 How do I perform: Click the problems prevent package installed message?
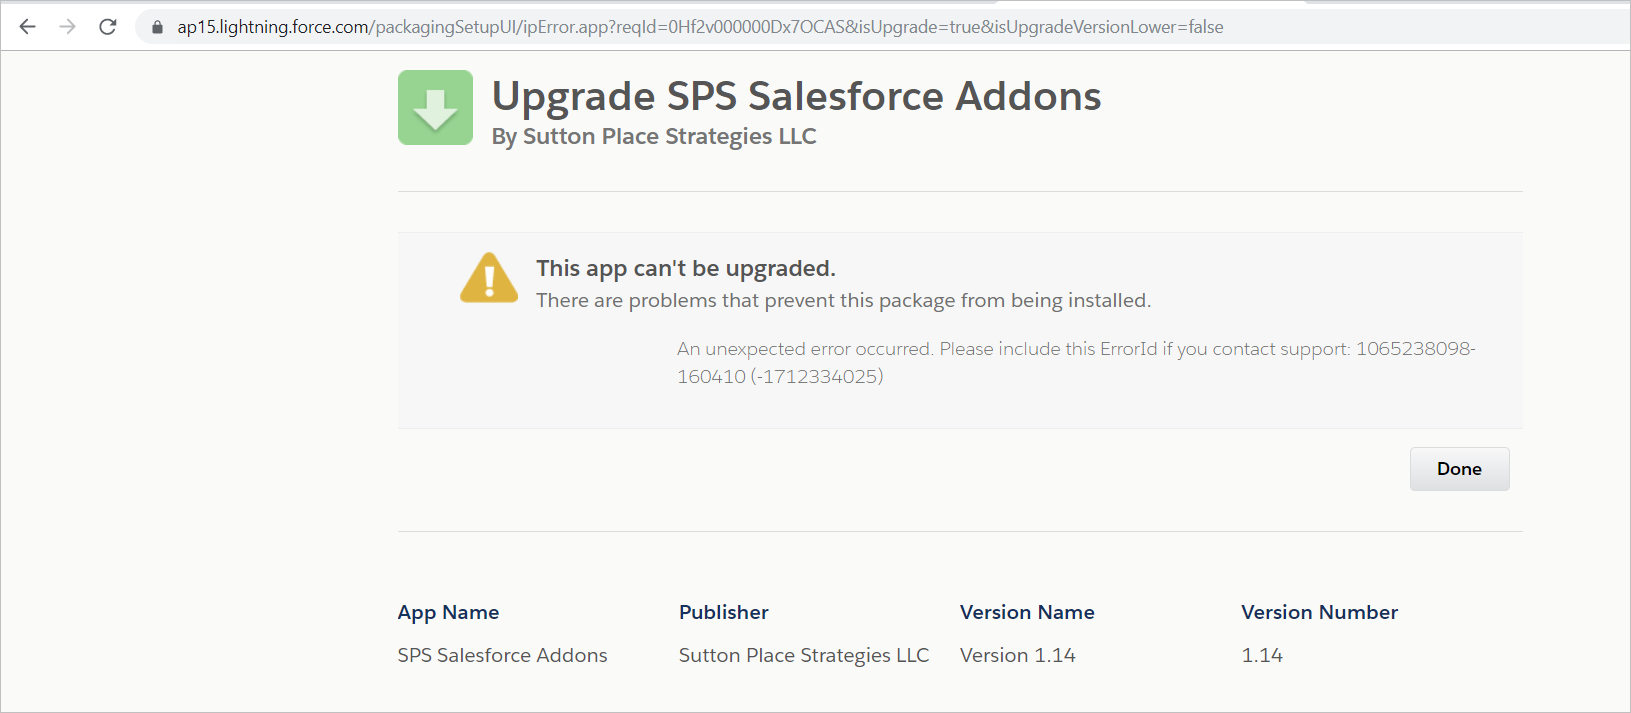click(x=843, y=300)
